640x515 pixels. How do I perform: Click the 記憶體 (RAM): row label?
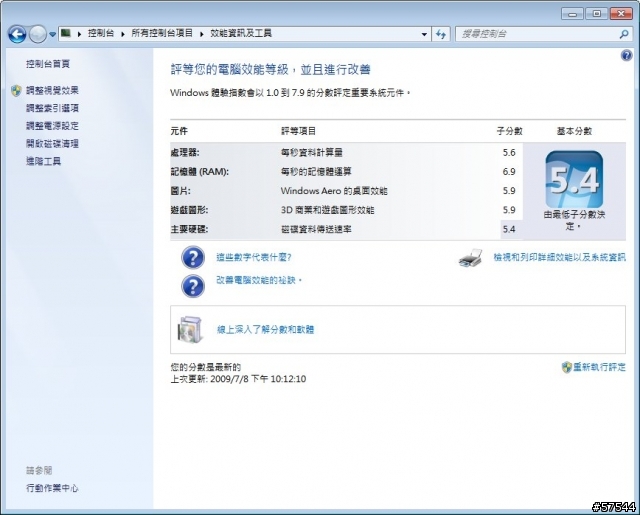200,172
